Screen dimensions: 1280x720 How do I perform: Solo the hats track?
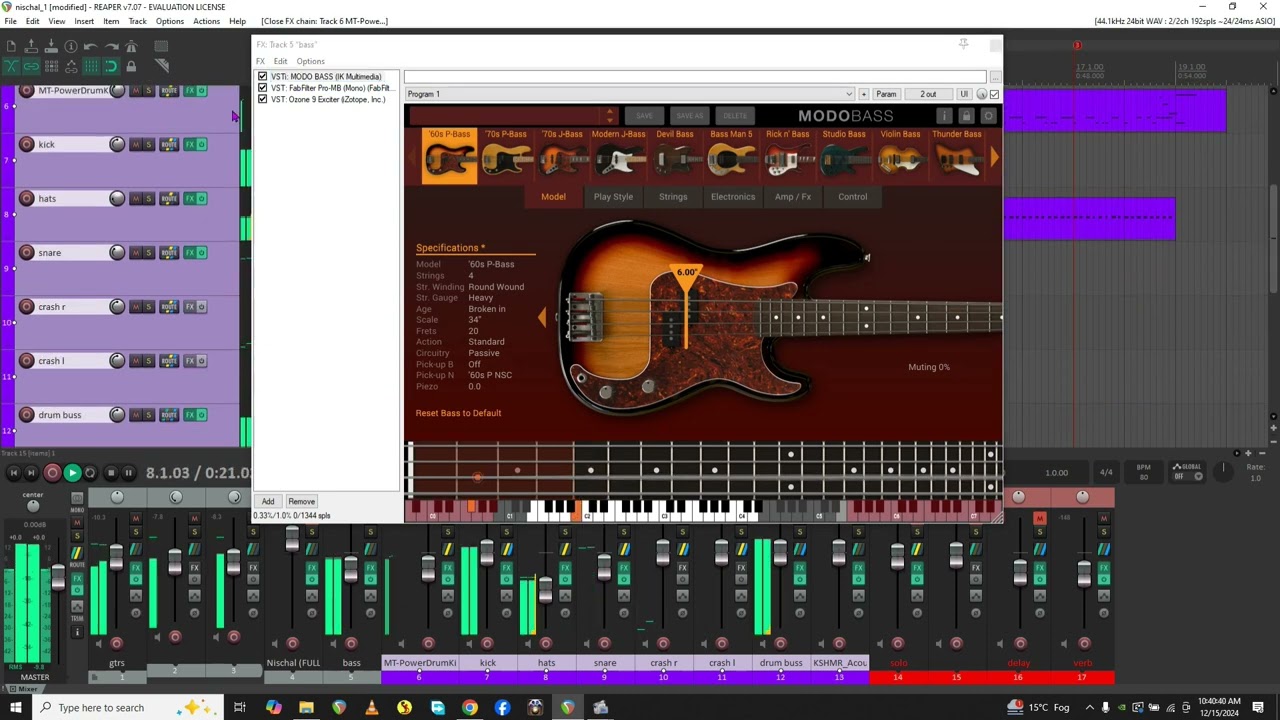tap(149, 199)
